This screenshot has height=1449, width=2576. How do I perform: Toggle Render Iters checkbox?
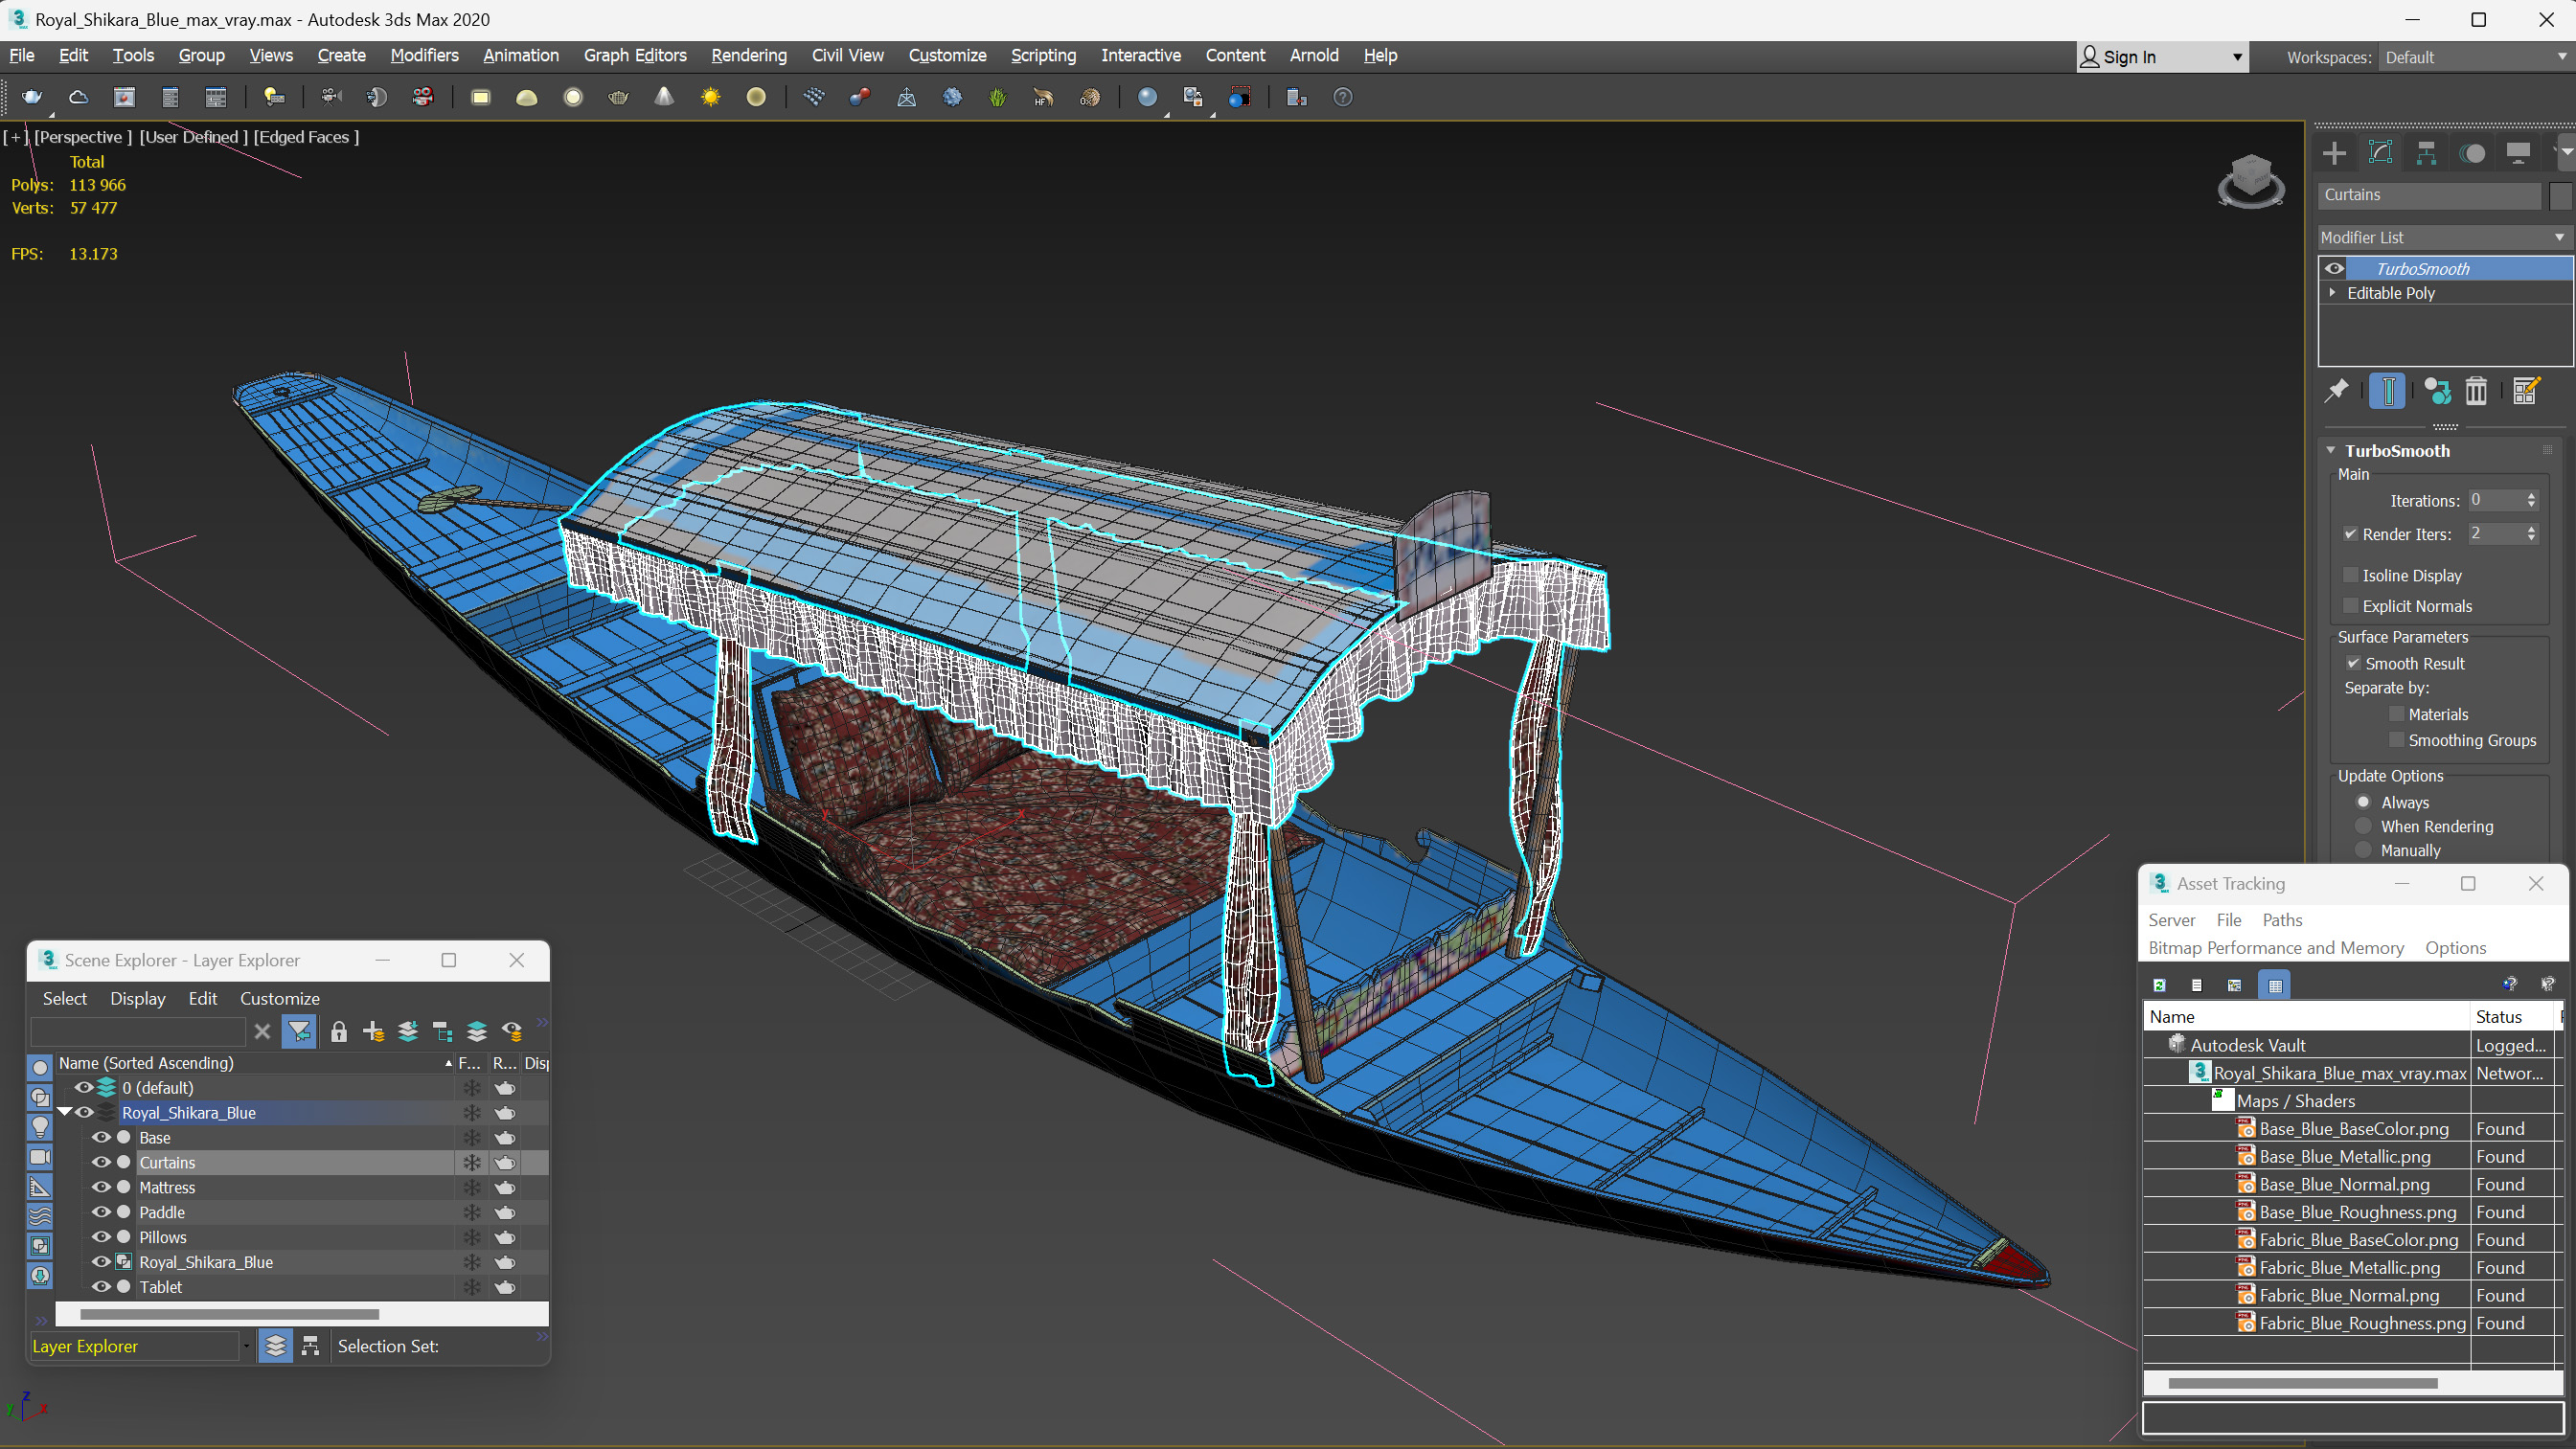pos(2350,534)
